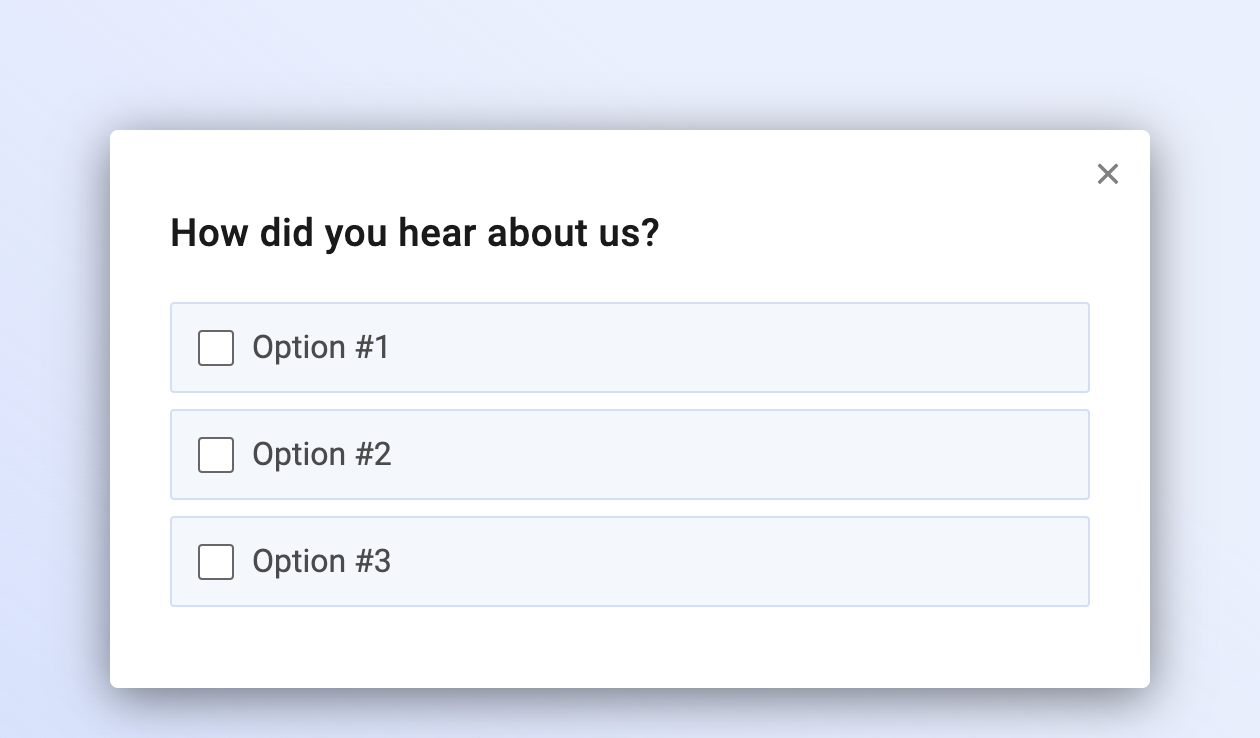Click the survey question heading

(x=416, y=232)
